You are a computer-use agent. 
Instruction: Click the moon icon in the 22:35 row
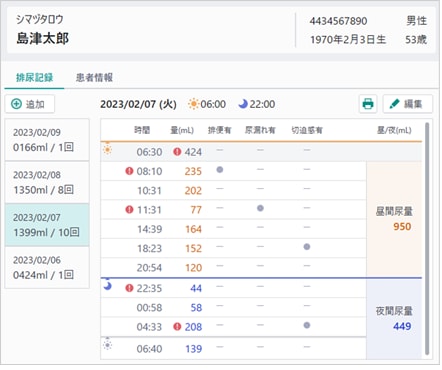[x=107, y=285]
